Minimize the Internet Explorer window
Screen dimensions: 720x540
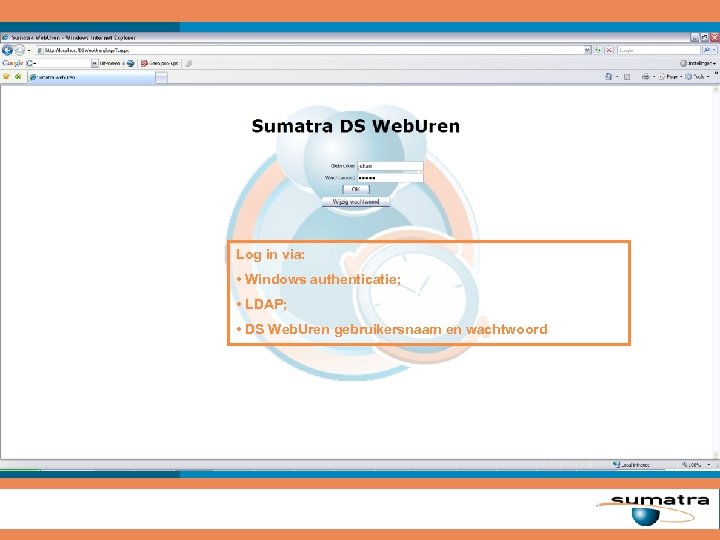[695, 38]
